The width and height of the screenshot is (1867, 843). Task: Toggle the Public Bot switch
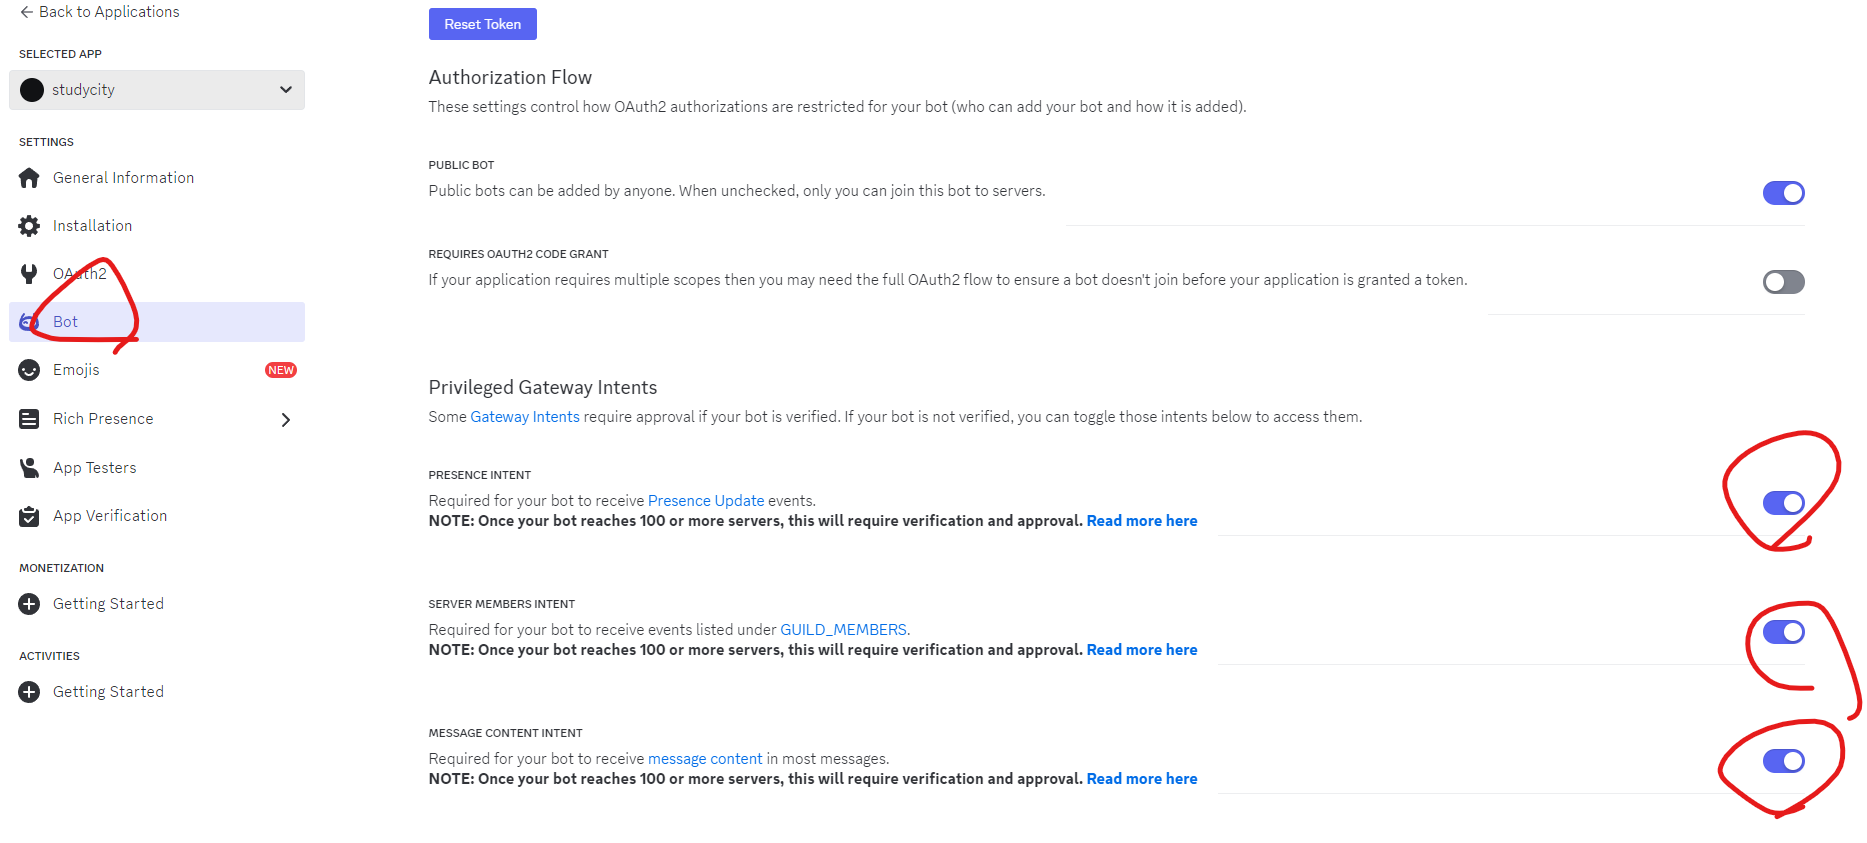[1783, 193]
